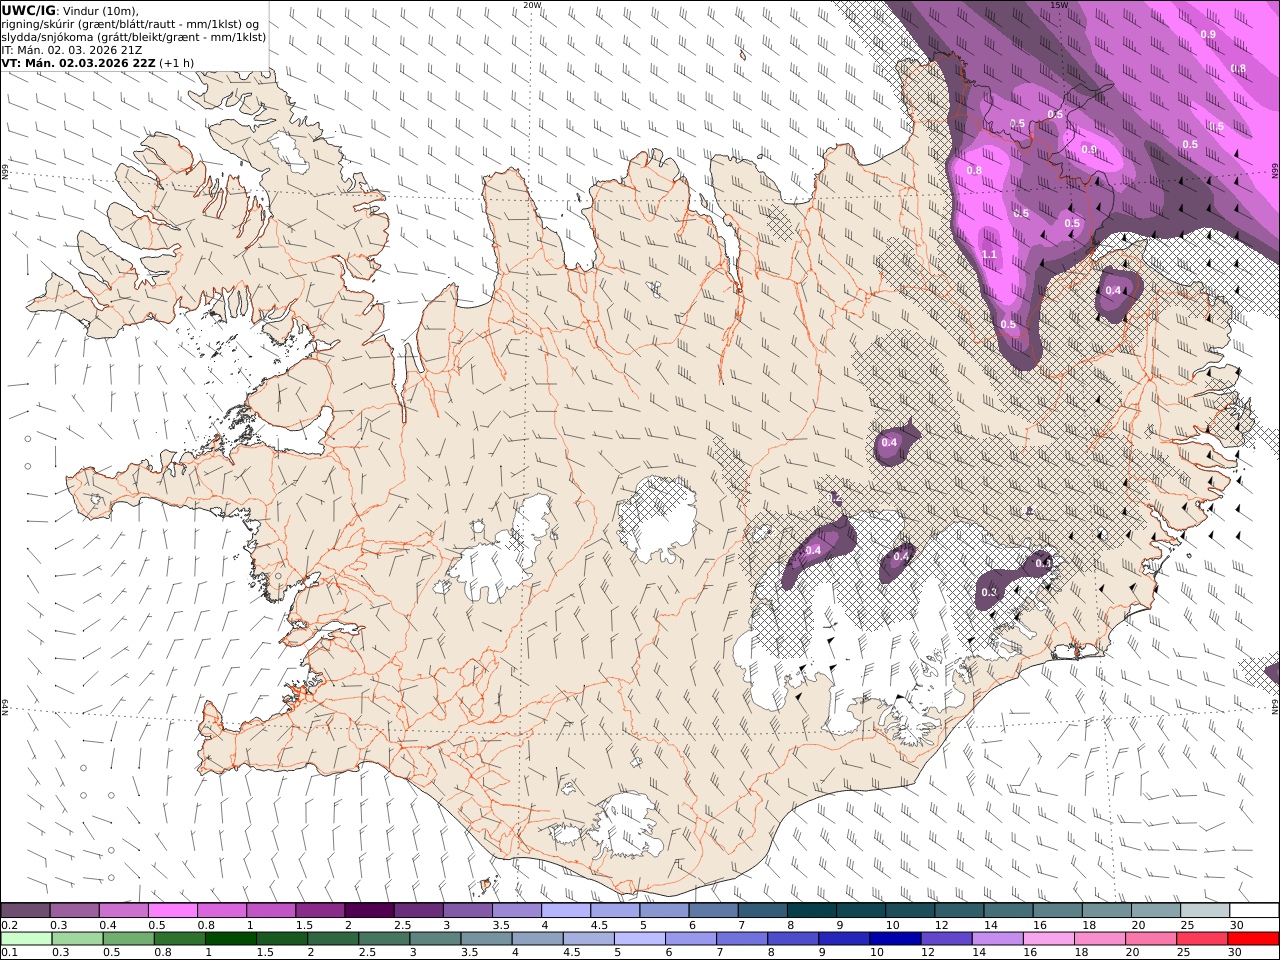Click the 'slydda/snjókoma' legend description line
The image size is (1280, 960).
click(x=134, y=37)
